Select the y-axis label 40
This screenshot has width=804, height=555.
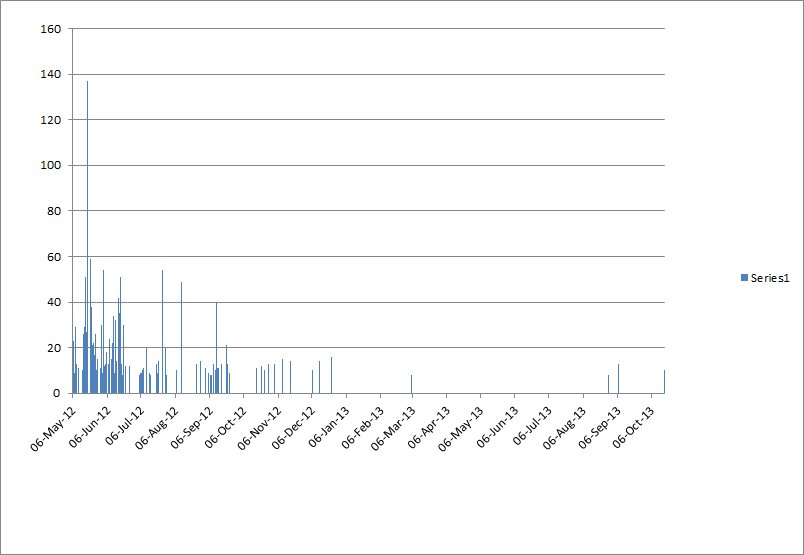tap(54, 302)
